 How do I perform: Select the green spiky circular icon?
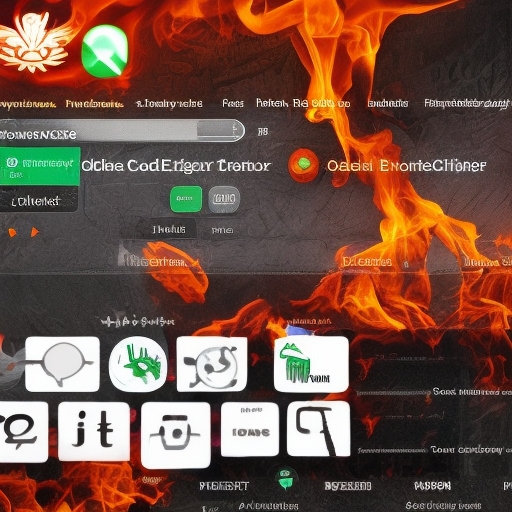click(138, 364)
